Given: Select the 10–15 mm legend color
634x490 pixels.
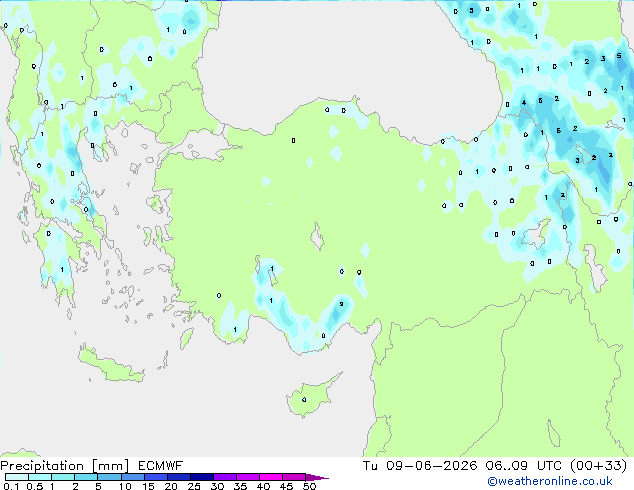Looking at the screenshot, I should [x=132, y=477].
